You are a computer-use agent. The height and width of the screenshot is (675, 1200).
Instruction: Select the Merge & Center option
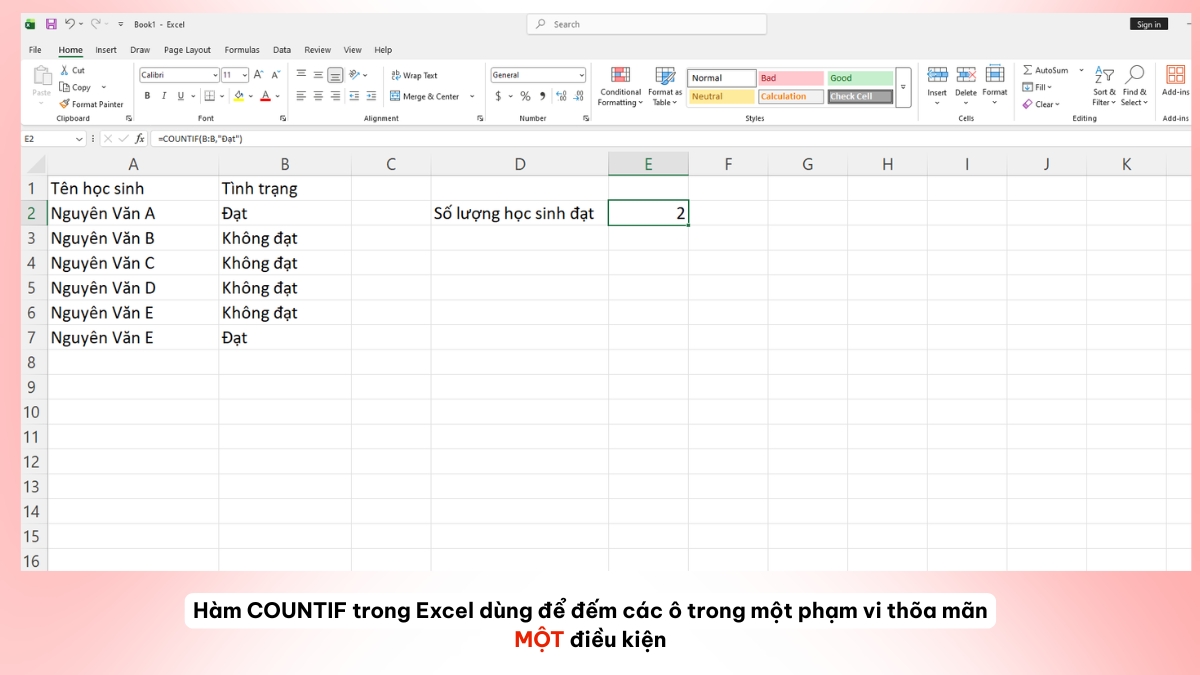click(x=428, y=96)
